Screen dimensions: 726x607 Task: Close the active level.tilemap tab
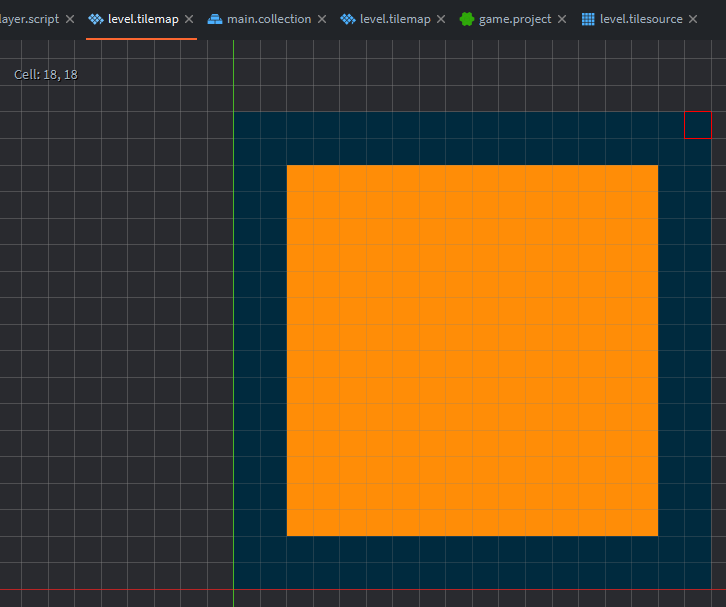tap(189, 19)
